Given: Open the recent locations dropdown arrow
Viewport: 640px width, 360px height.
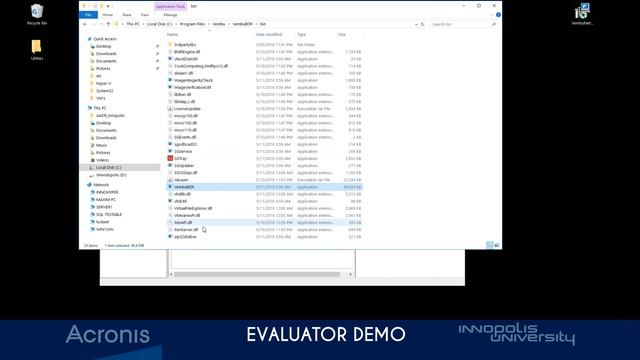Looking at the screenshot, I should tap(102, 24).
